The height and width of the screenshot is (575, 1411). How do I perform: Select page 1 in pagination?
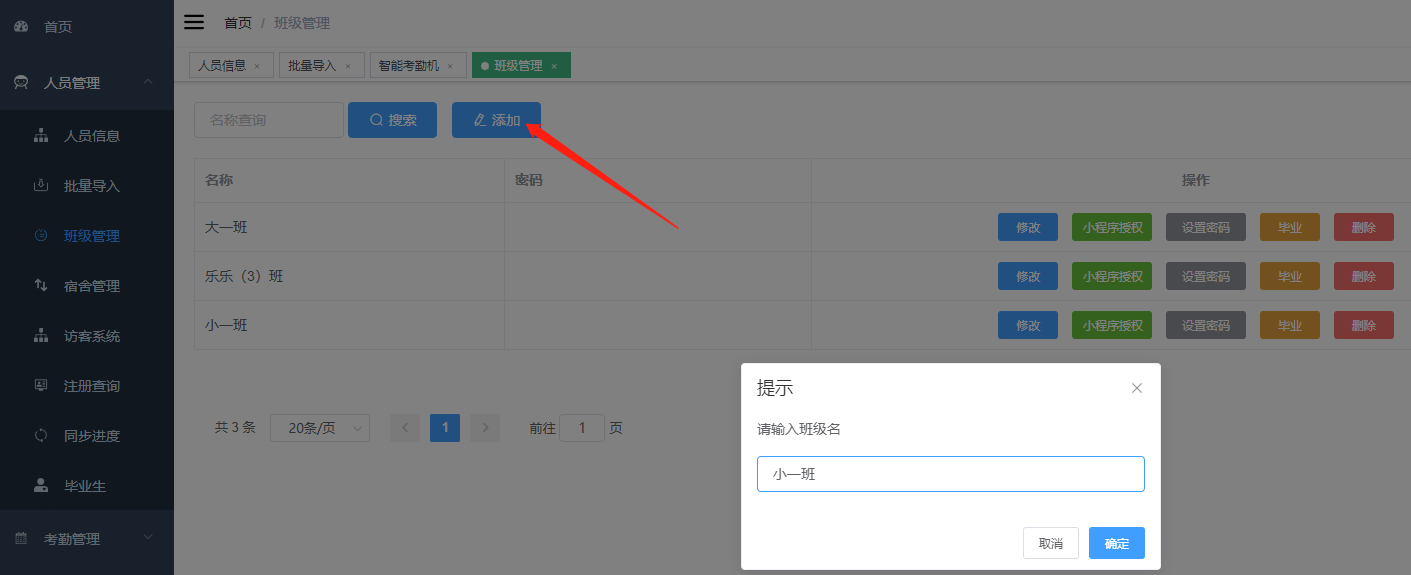tap(445, 428)
